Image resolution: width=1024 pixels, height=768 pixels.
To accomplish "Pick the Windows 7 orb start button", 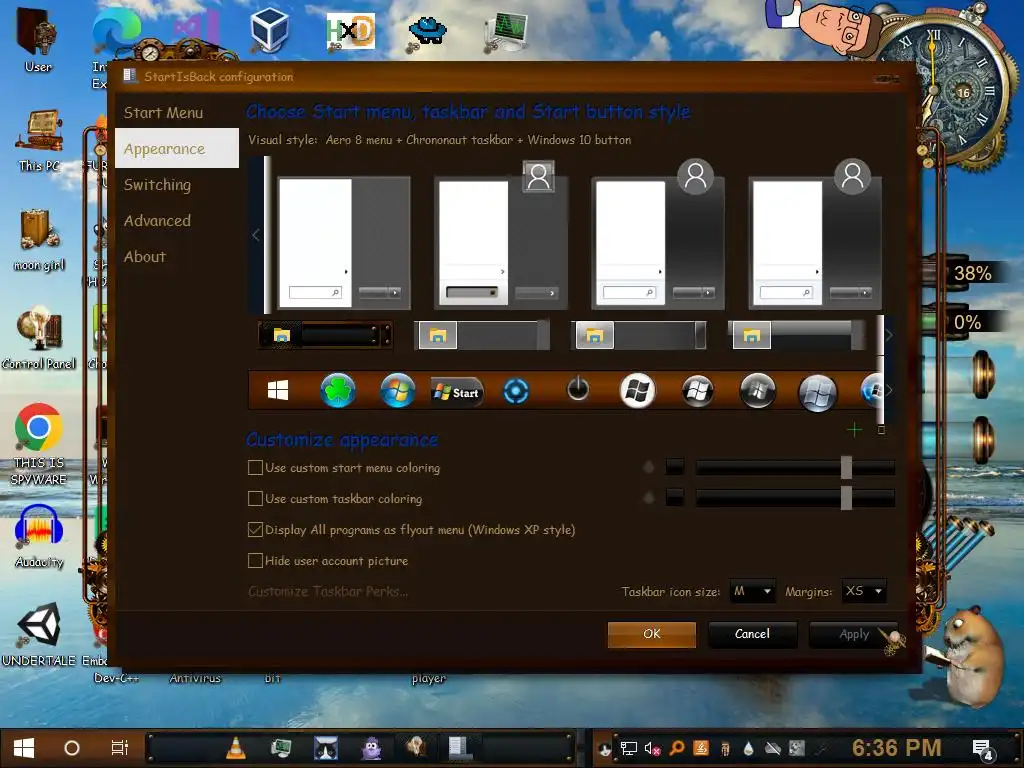I will tap(397, 391).
